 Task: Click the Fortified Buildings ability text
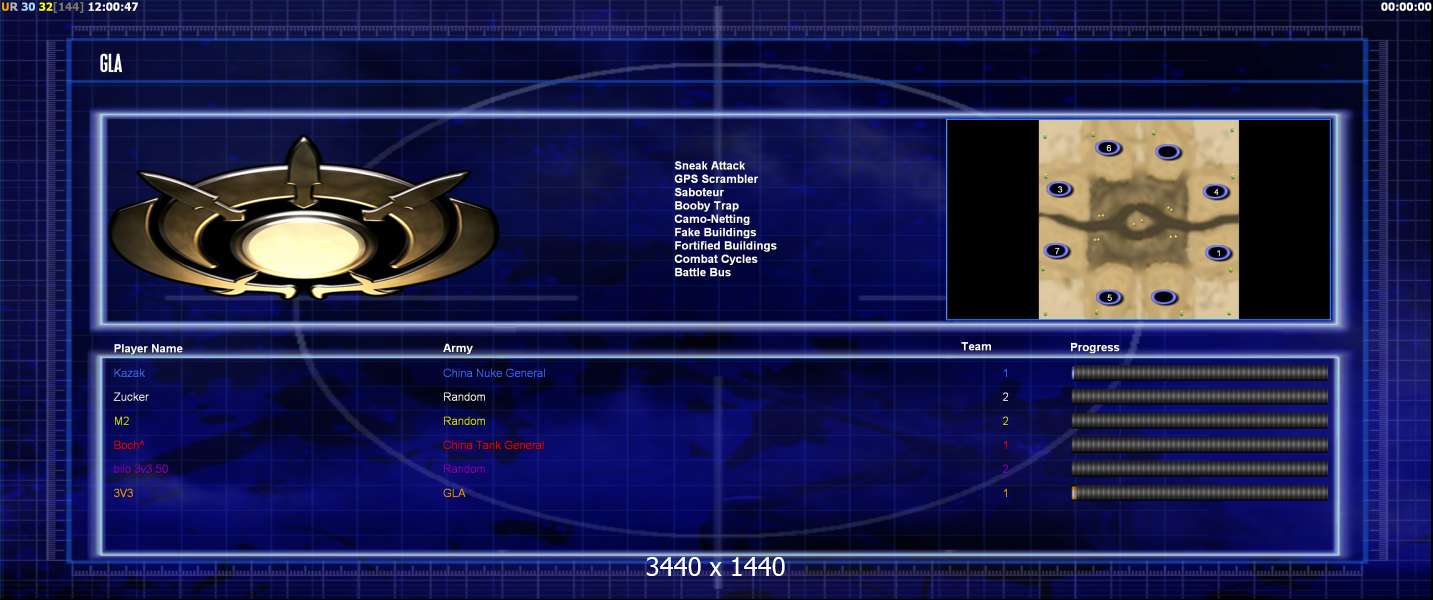pyautogui.click(x=725, y=245)
